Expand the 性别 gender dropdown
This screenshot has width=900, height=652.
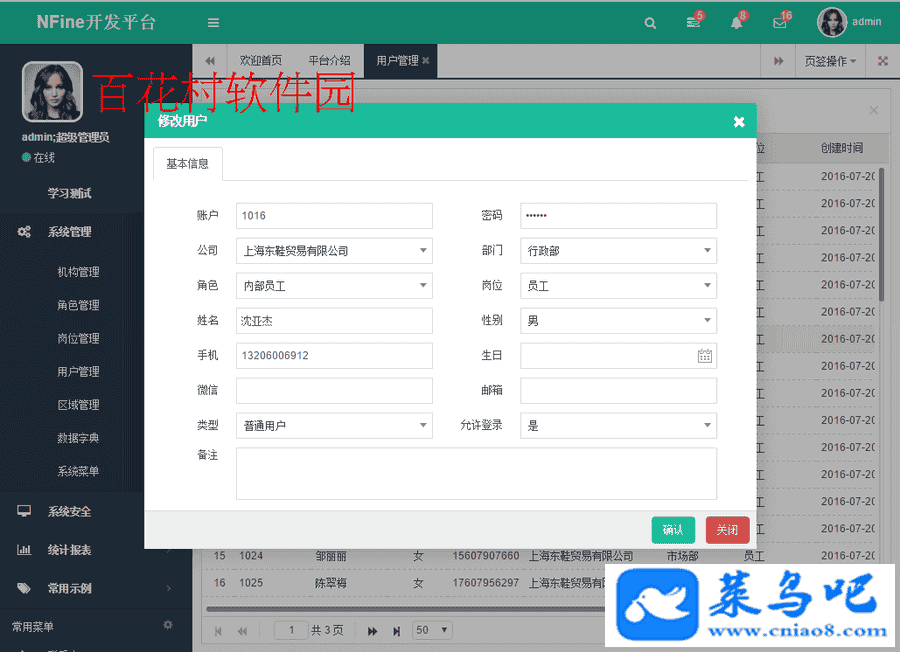(x=618, y=321)
